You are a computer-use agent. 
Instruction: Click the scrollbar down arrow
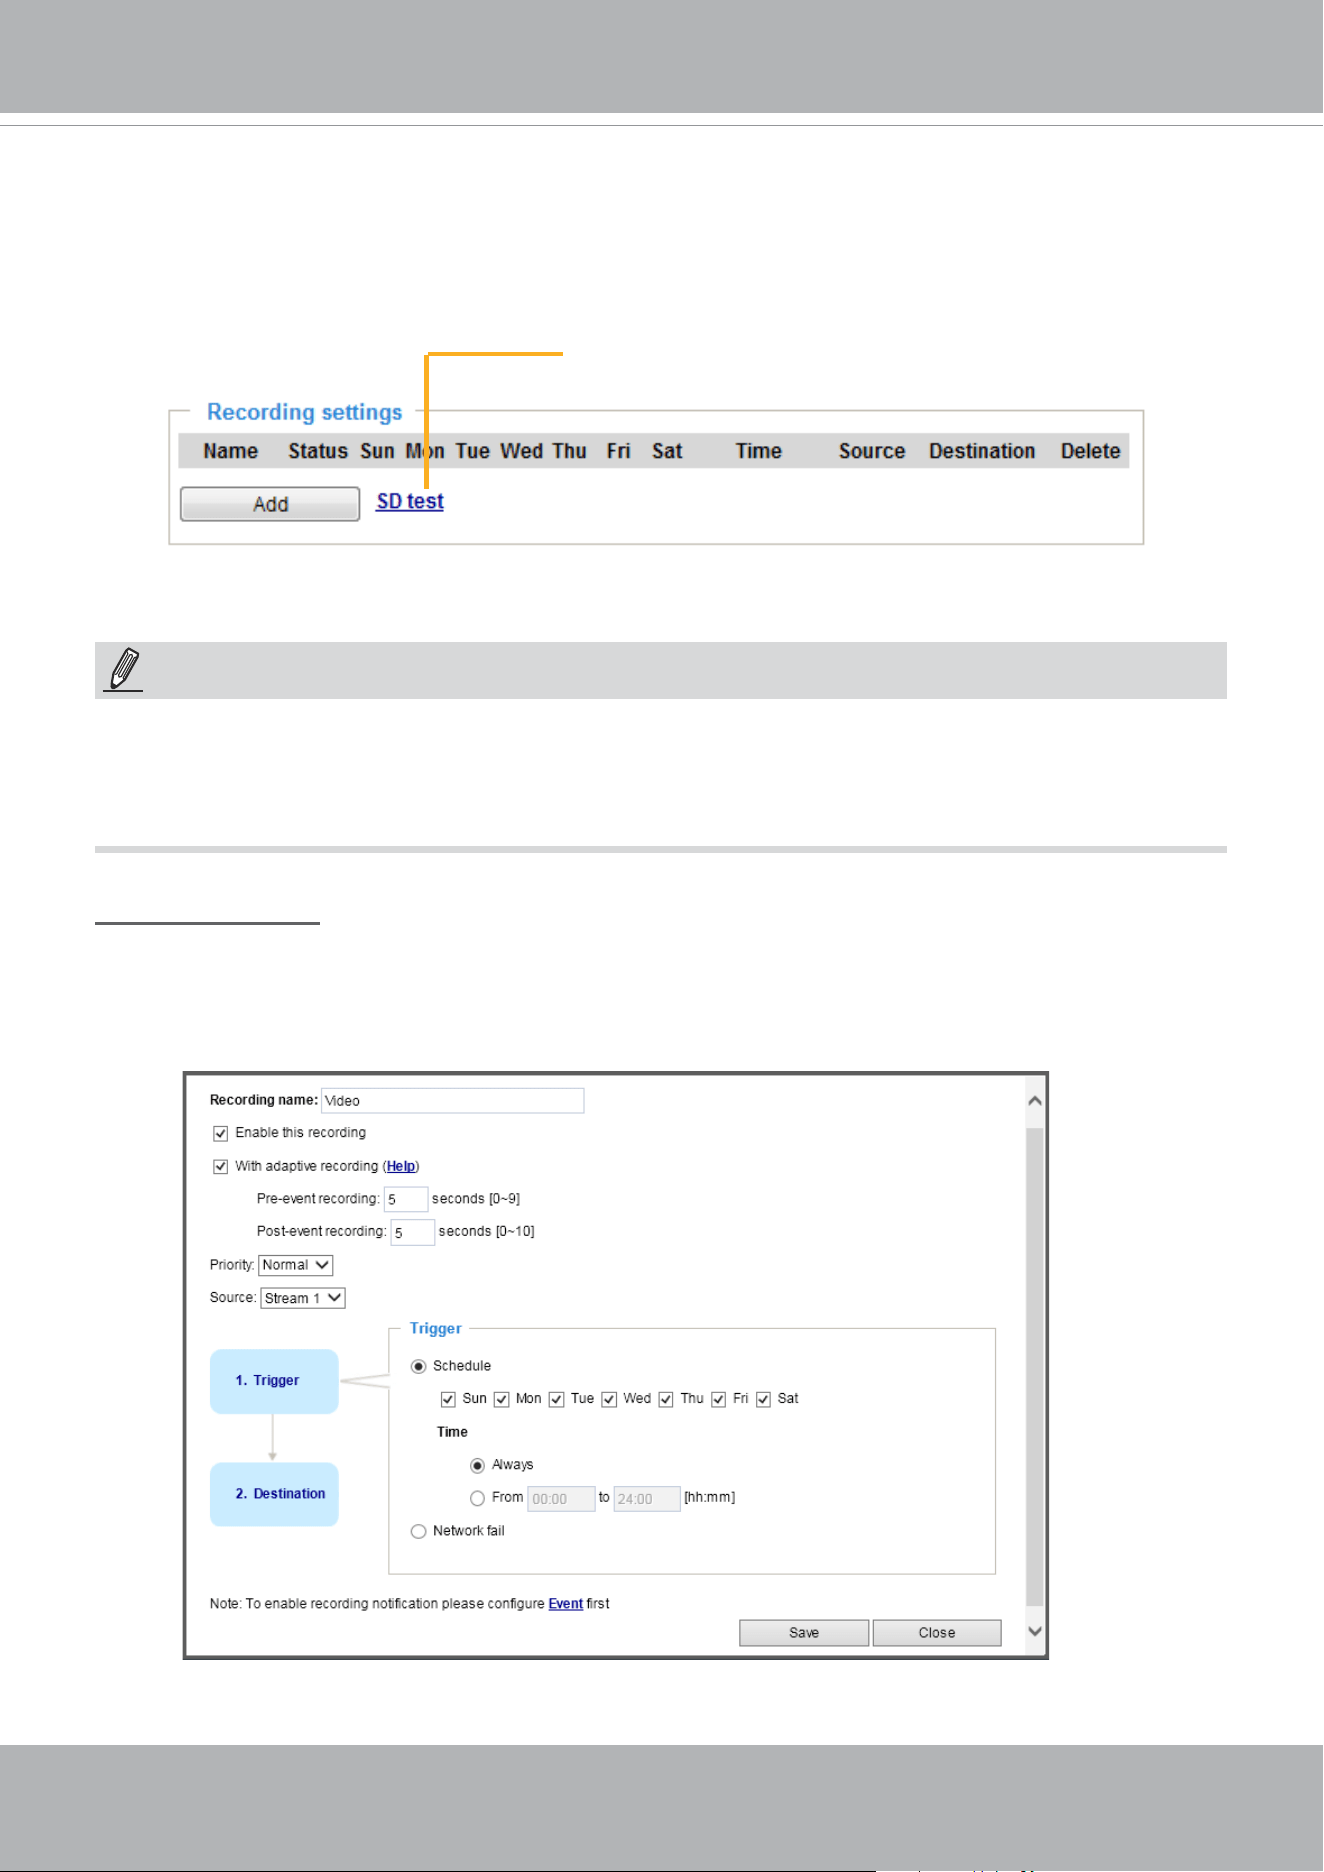coord(1035,1631)
